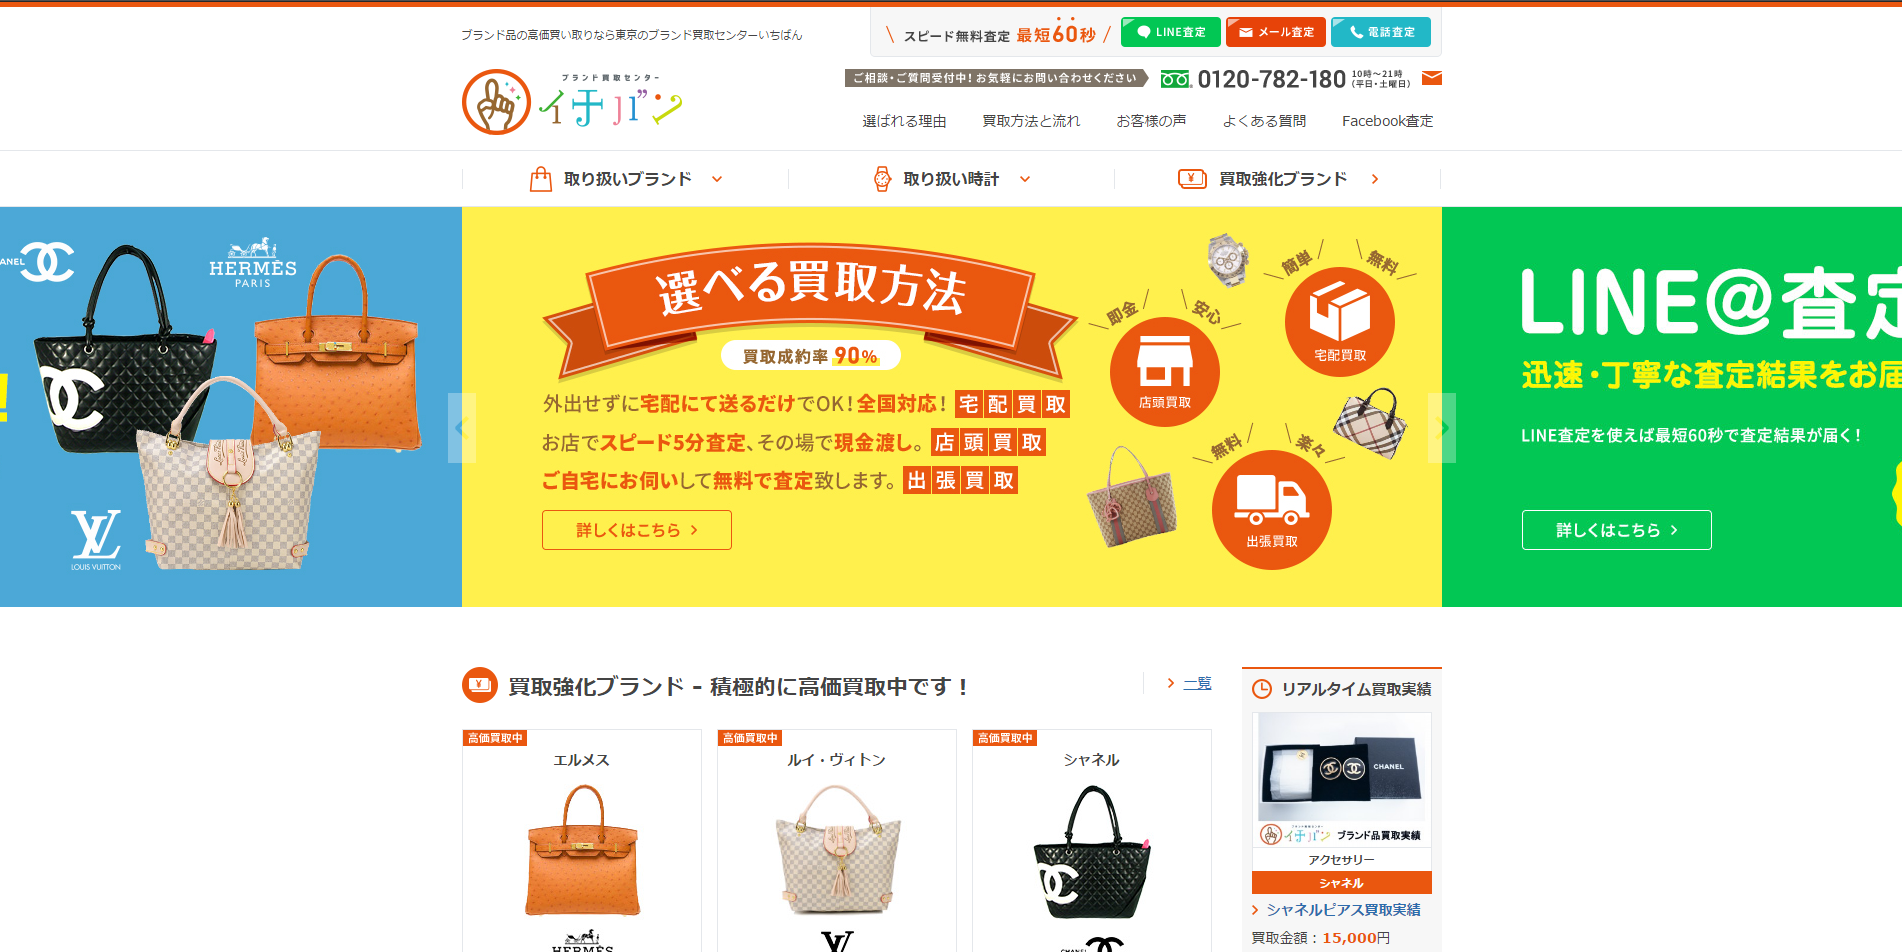The height and width of the screenshot is (952, 1902).
Task: Open the よくある質問 menu item
Action: [1264, 121]
